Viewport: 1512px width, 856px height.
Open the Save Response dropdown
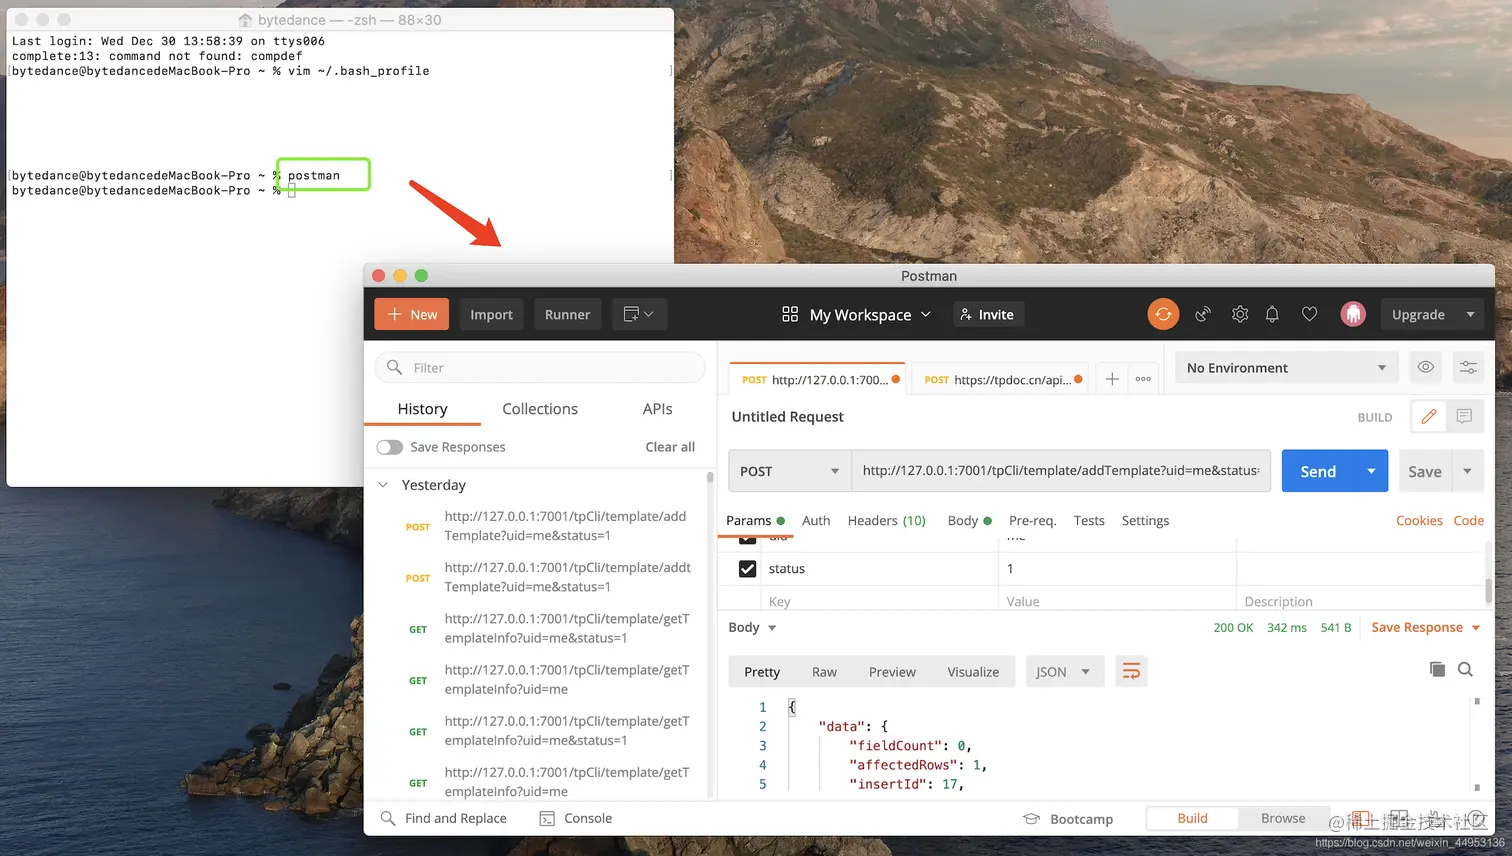pyautogui.click(x=1425, y=627)
